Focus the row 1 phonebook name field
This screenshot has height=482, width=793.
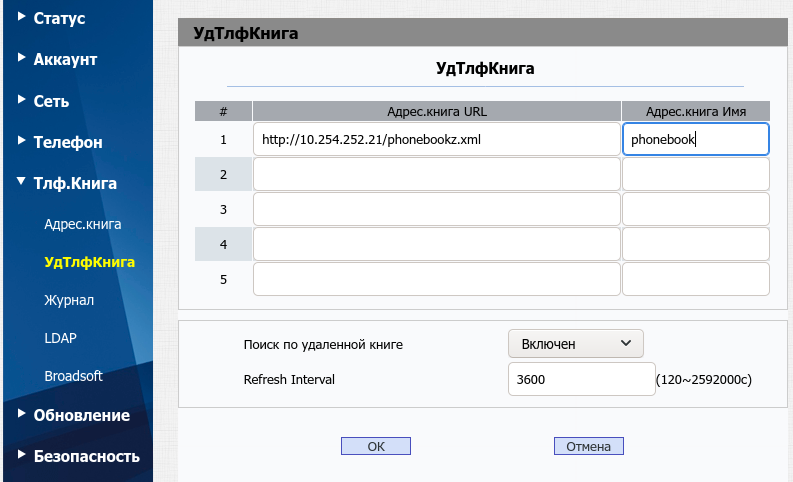pyautogui.click(x=695, y=140)
